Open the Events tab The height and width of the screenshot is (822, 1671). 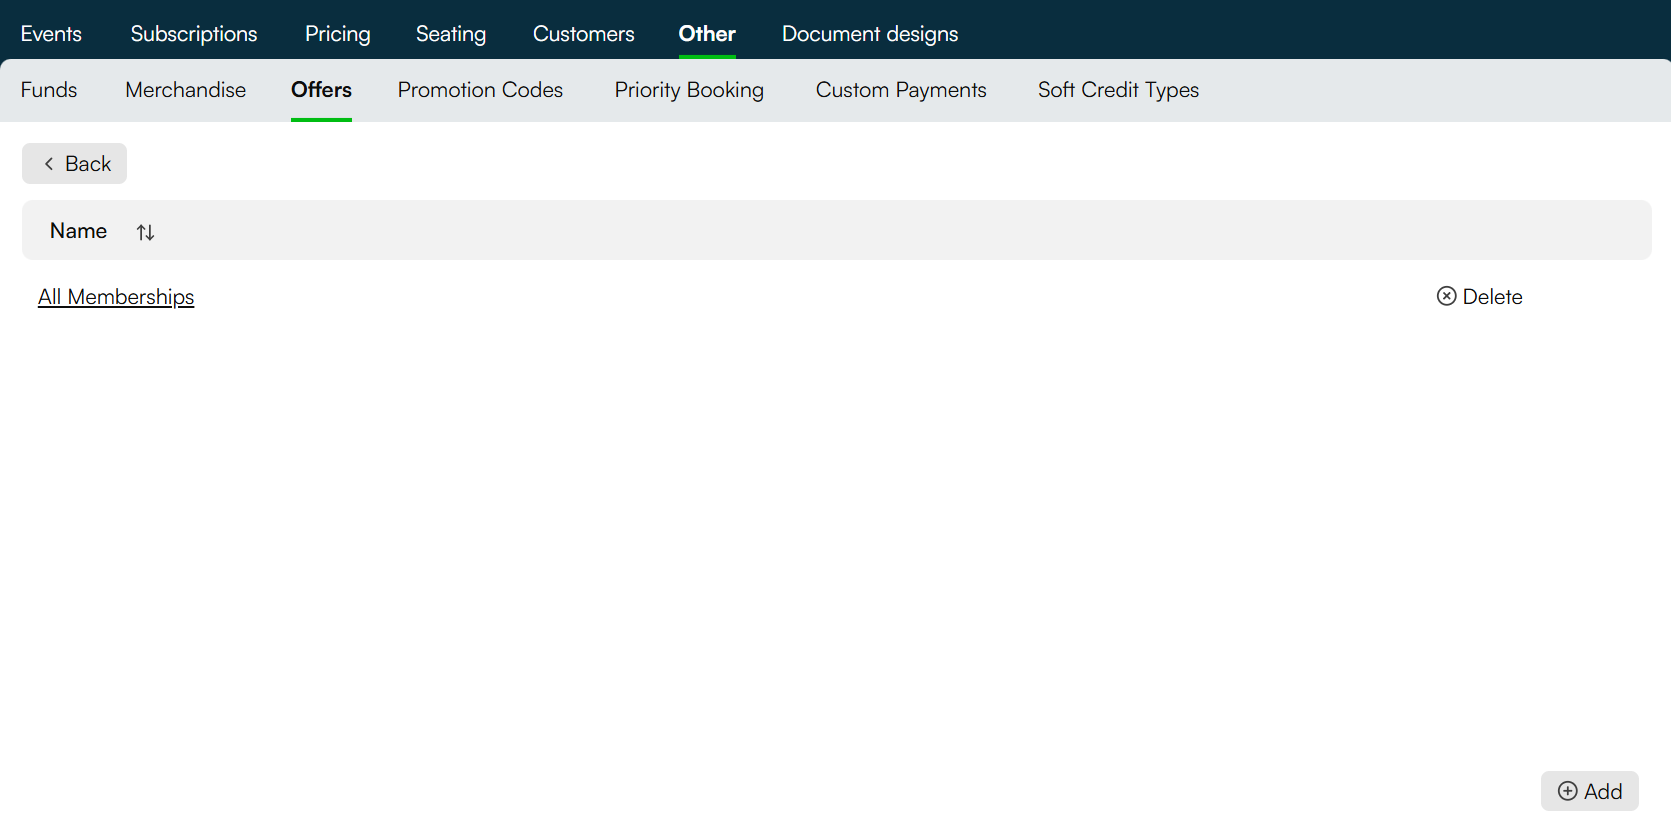pos(51,33)
